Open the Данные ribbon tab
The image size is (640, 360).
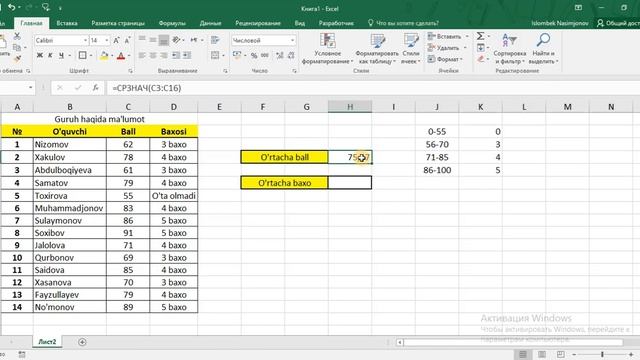[210, 23]
